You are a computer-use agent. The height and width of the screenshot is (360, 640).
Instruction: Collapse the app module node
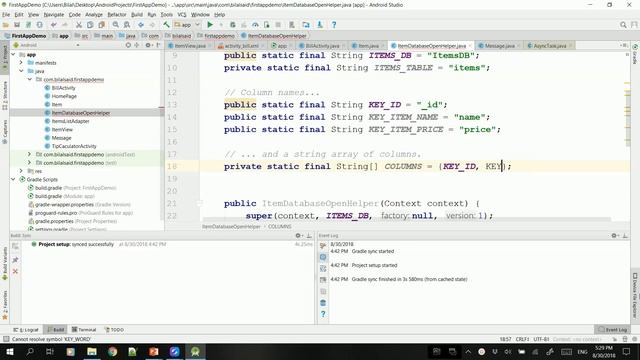[x=13, y=54]
